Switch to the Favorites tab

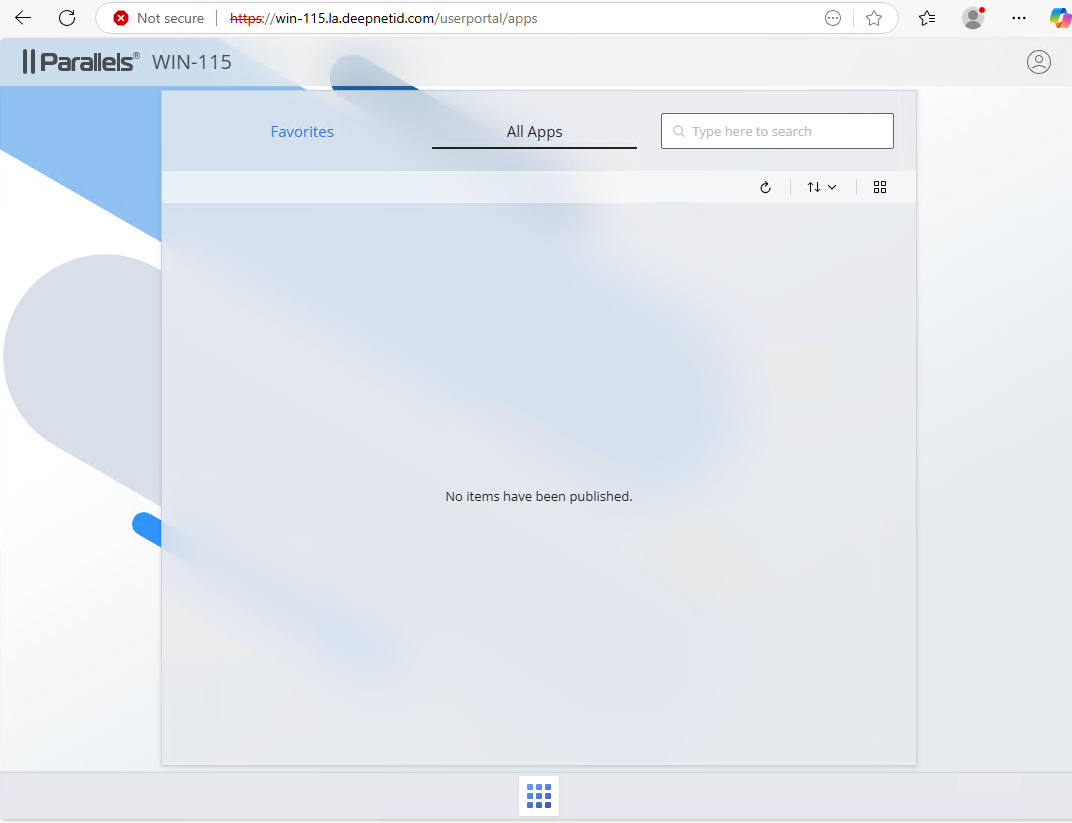(x=302, y=132)
